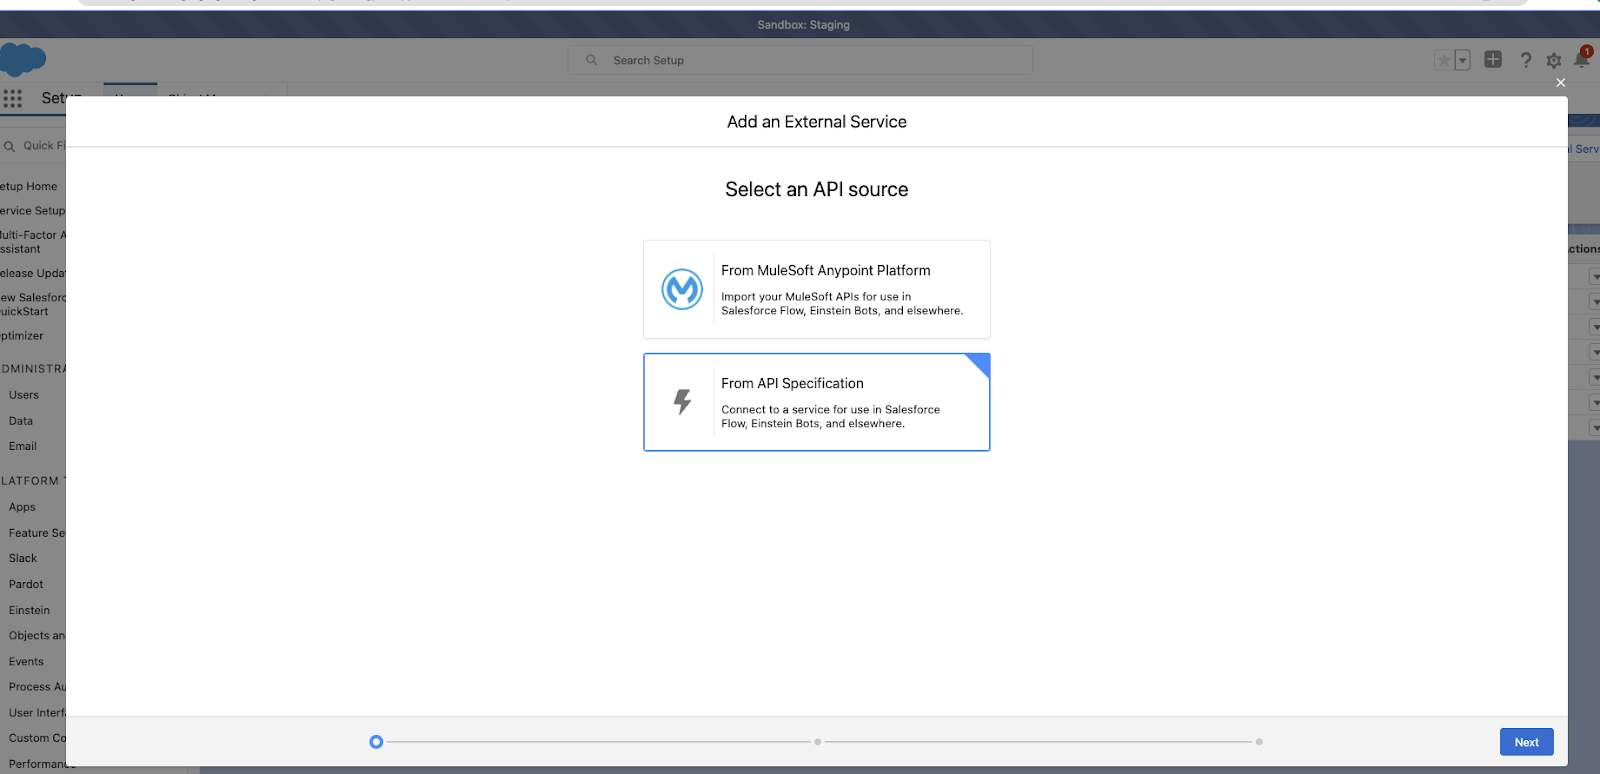The height and width of the screenshot is (774, 1600).
Task: Expand Email in sidebar
Action: 23,447
